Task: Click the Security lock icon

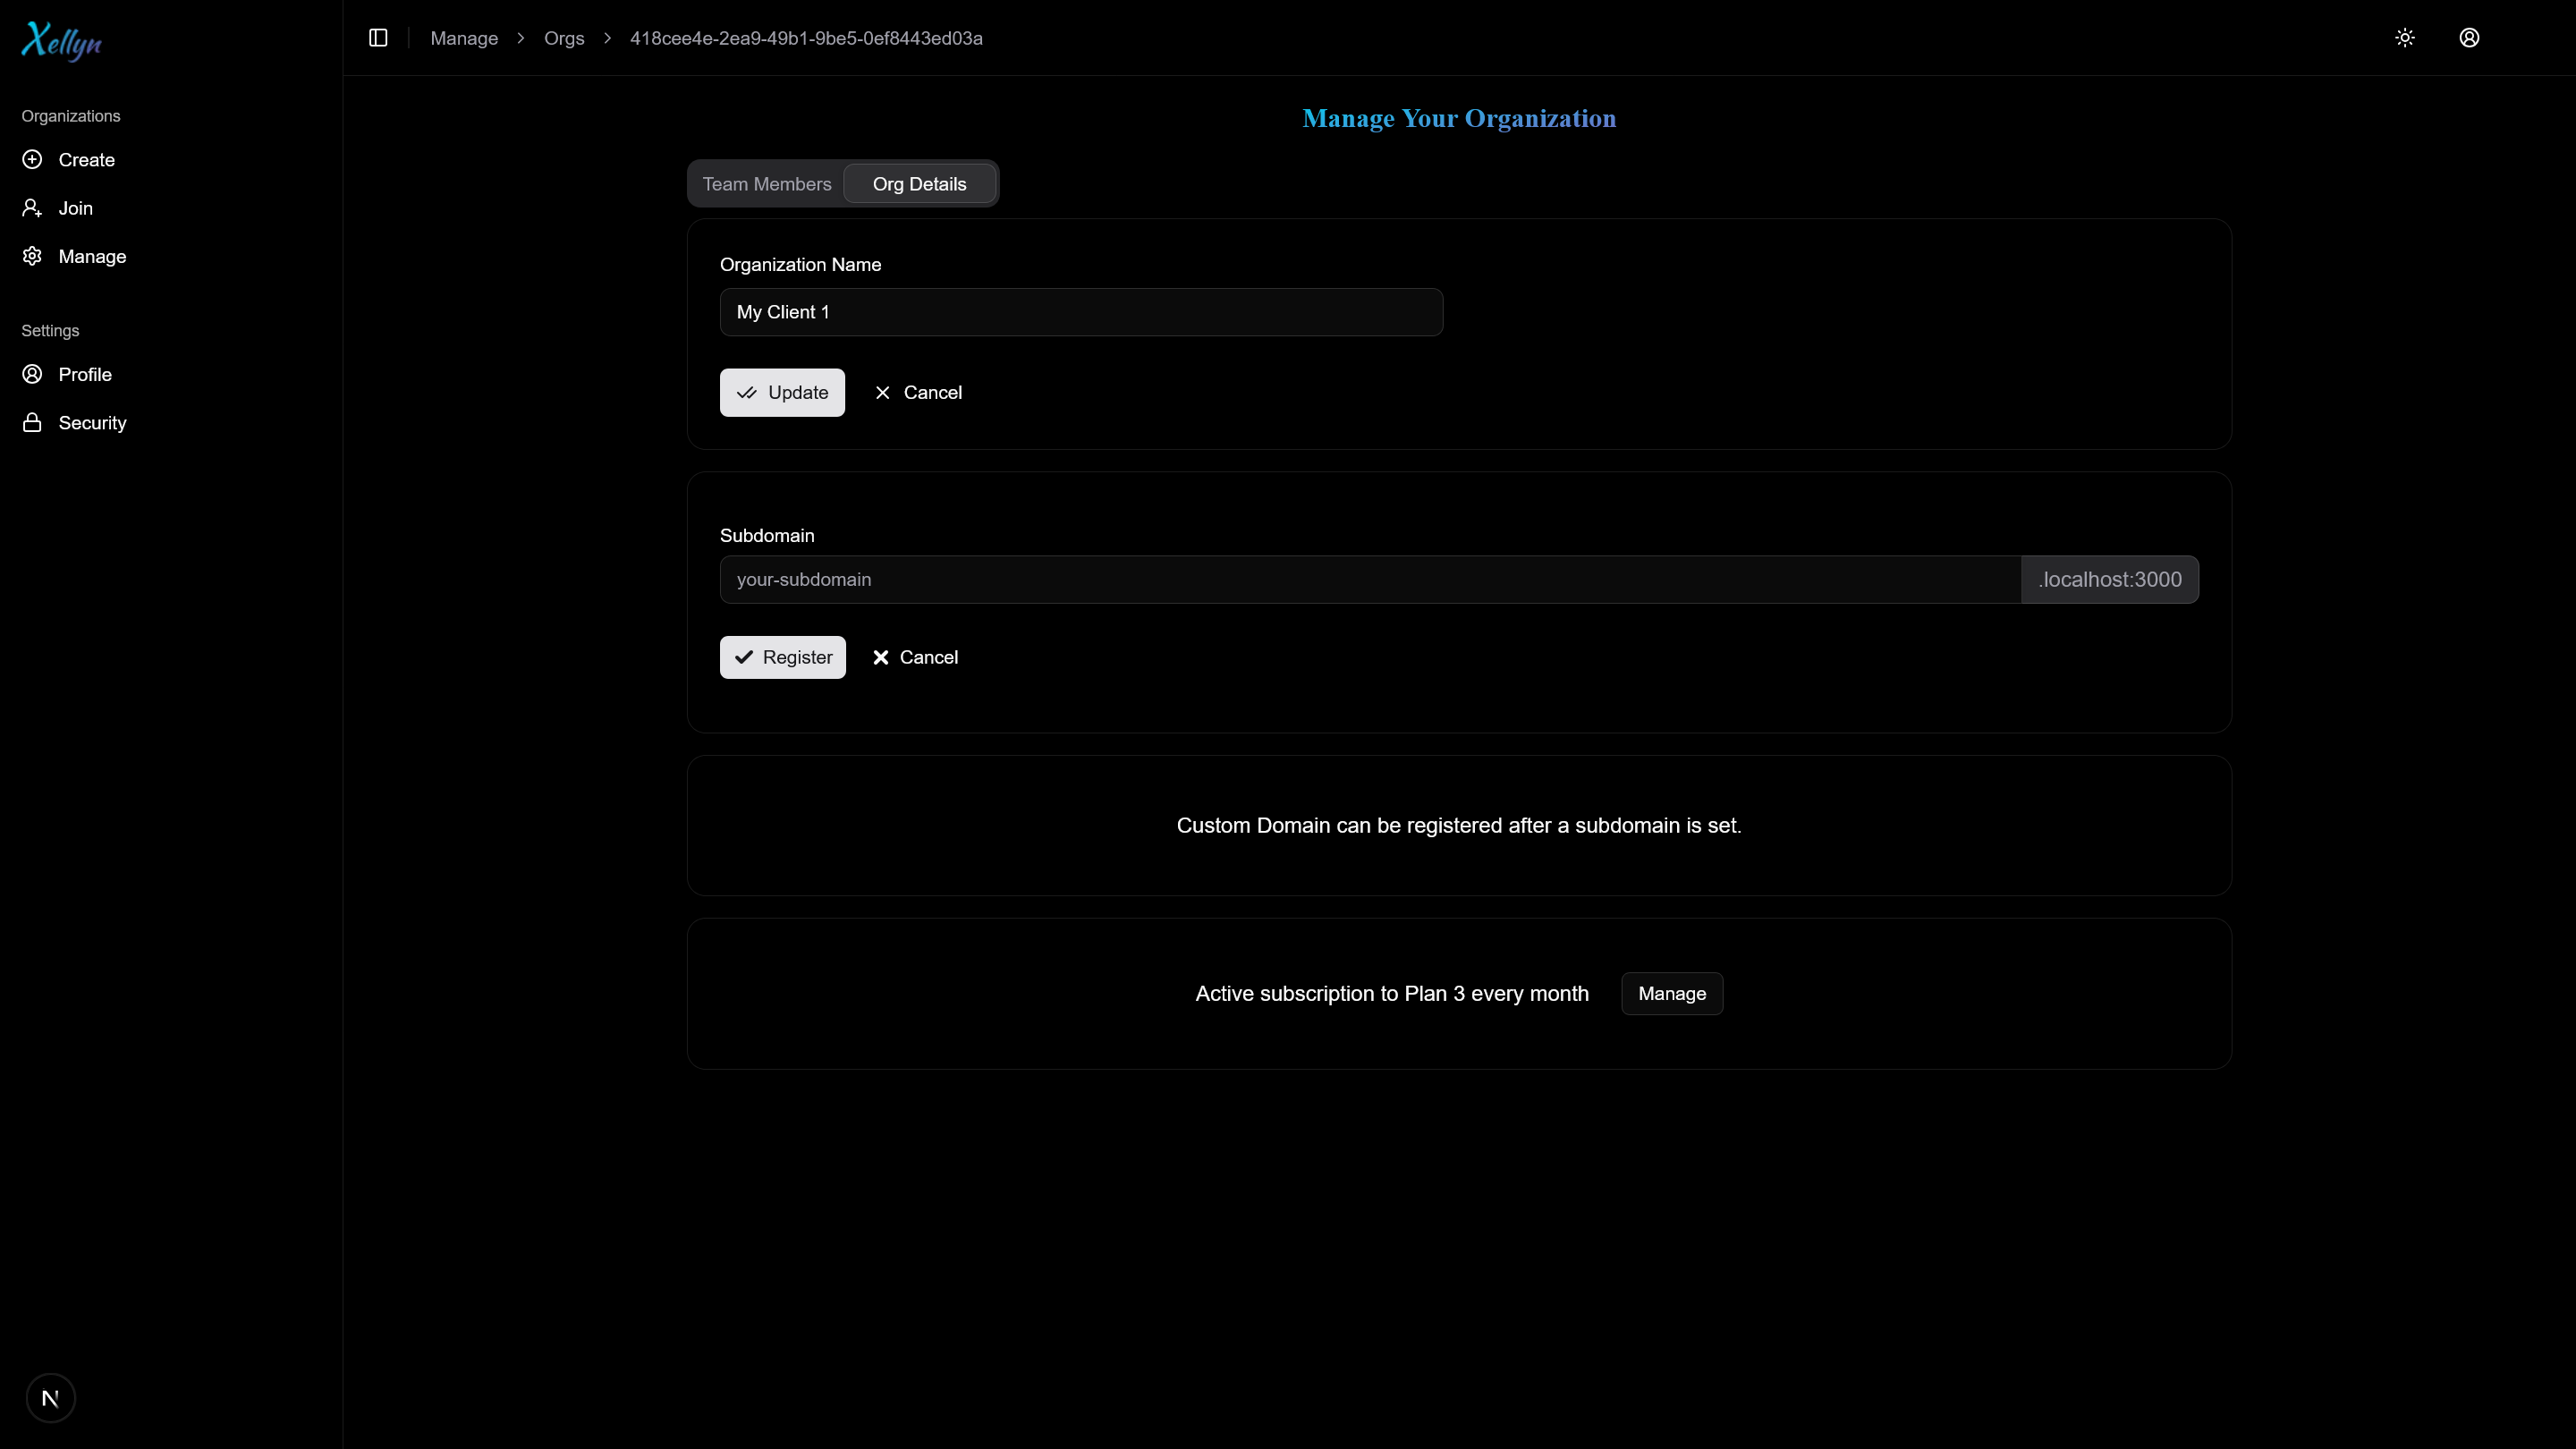Action: tap(32, 422)
